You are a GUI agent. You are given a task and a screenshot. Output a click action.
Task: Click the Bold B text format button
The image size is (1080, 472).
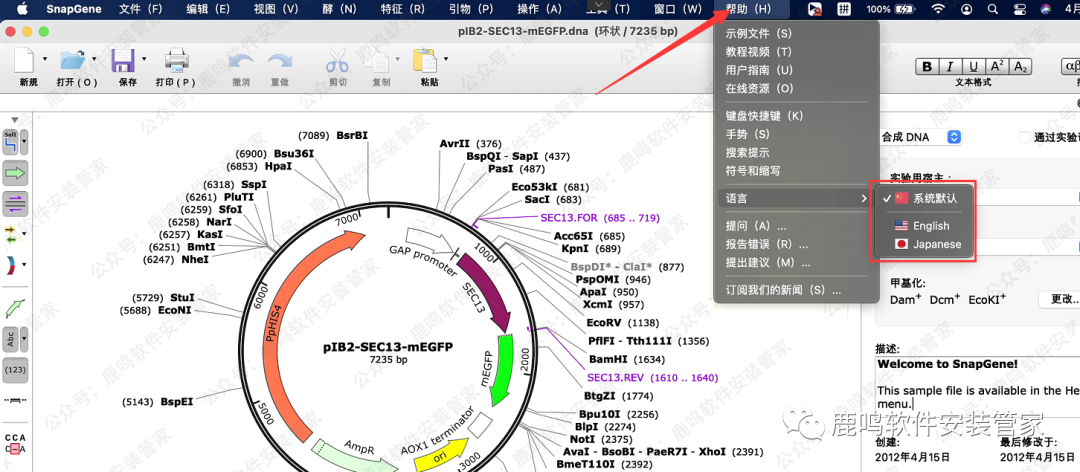(927, 67)
